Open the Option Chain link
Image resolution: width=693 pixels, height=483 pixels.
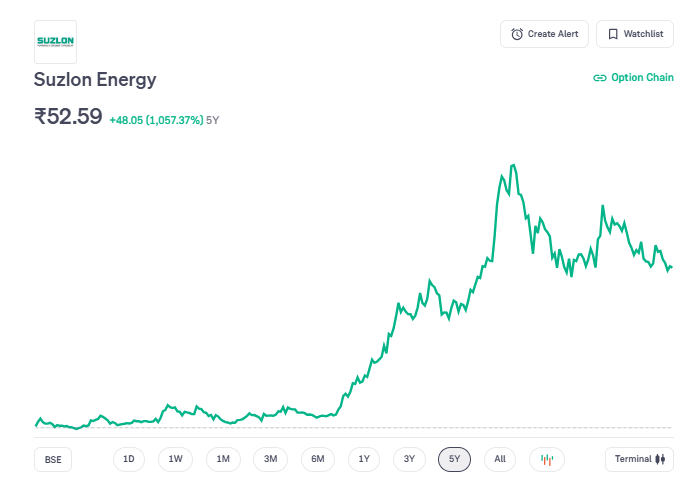[x=633, y=78]
